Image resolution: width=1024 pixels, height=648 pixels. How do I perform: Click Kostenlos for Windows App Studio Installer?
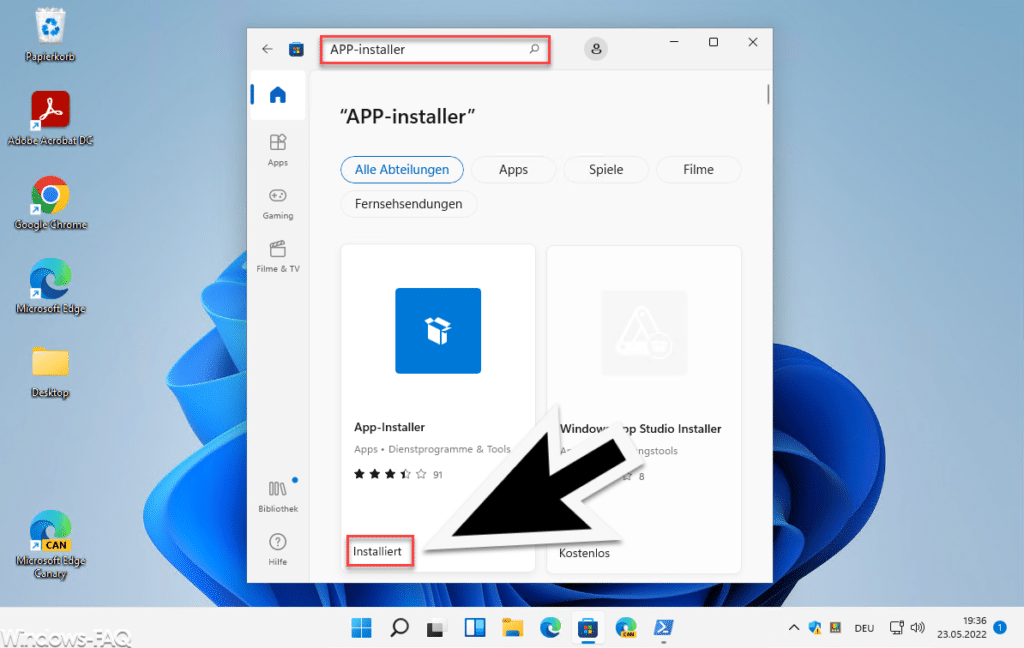tap(584, 553)
